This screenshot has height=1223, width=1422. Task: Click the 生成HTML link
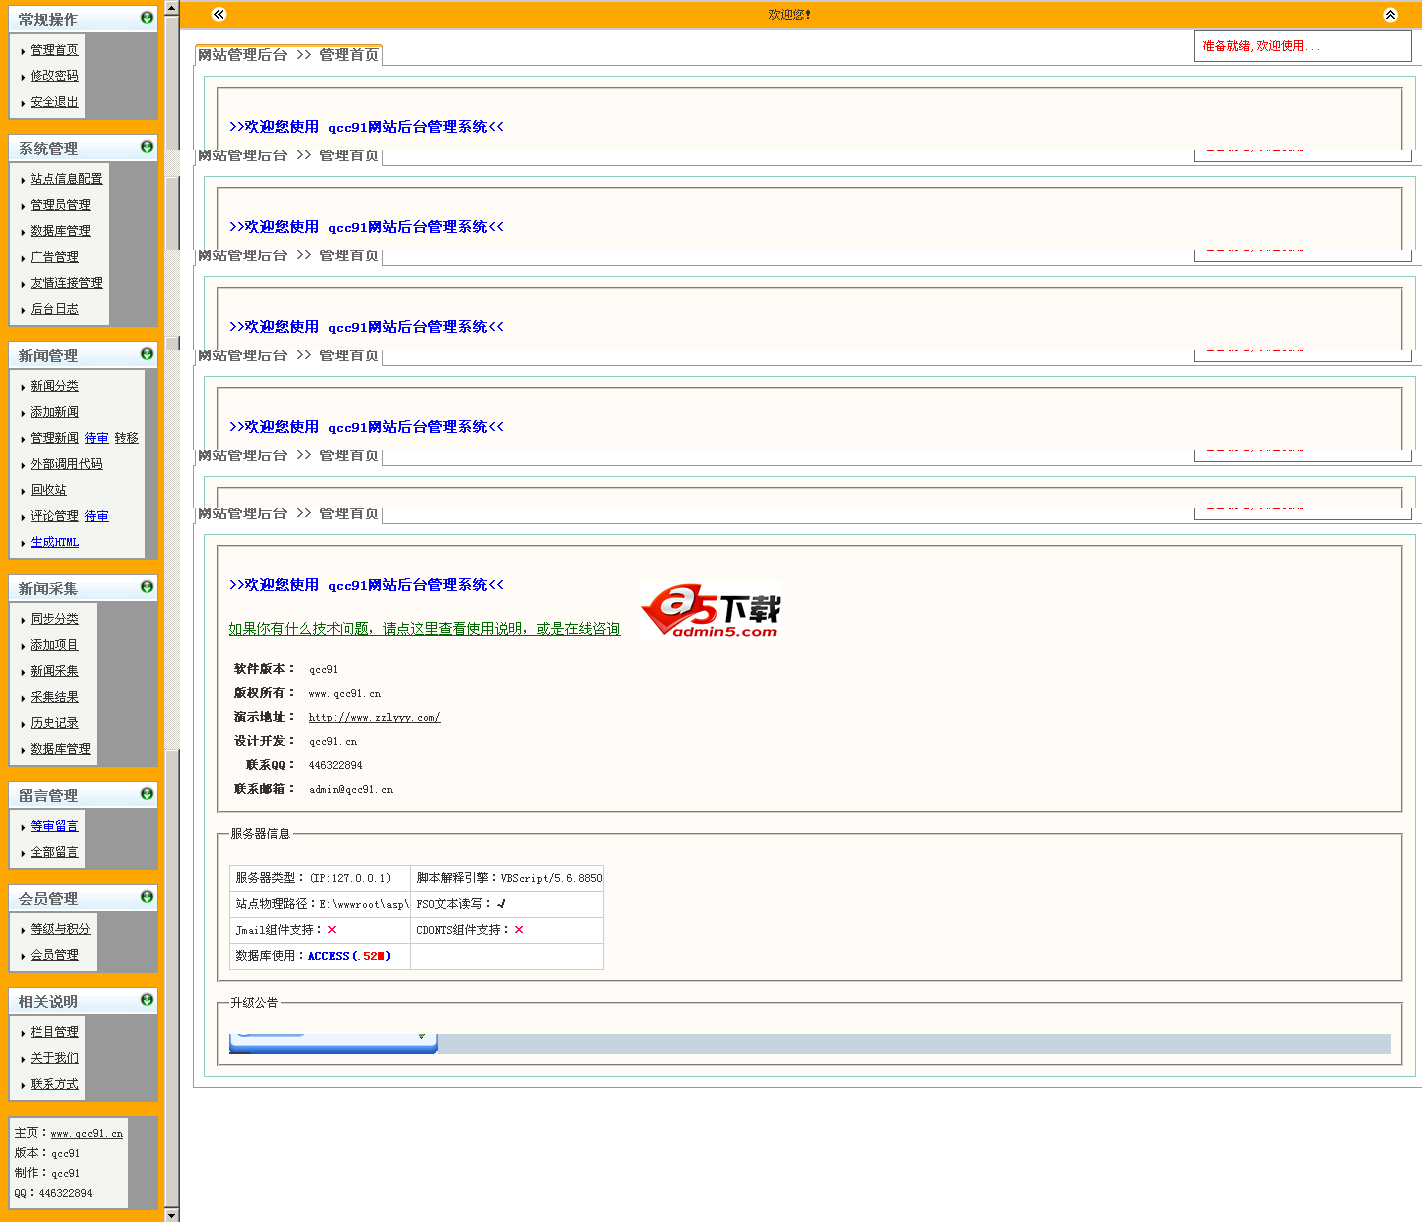tap(54, 542)
